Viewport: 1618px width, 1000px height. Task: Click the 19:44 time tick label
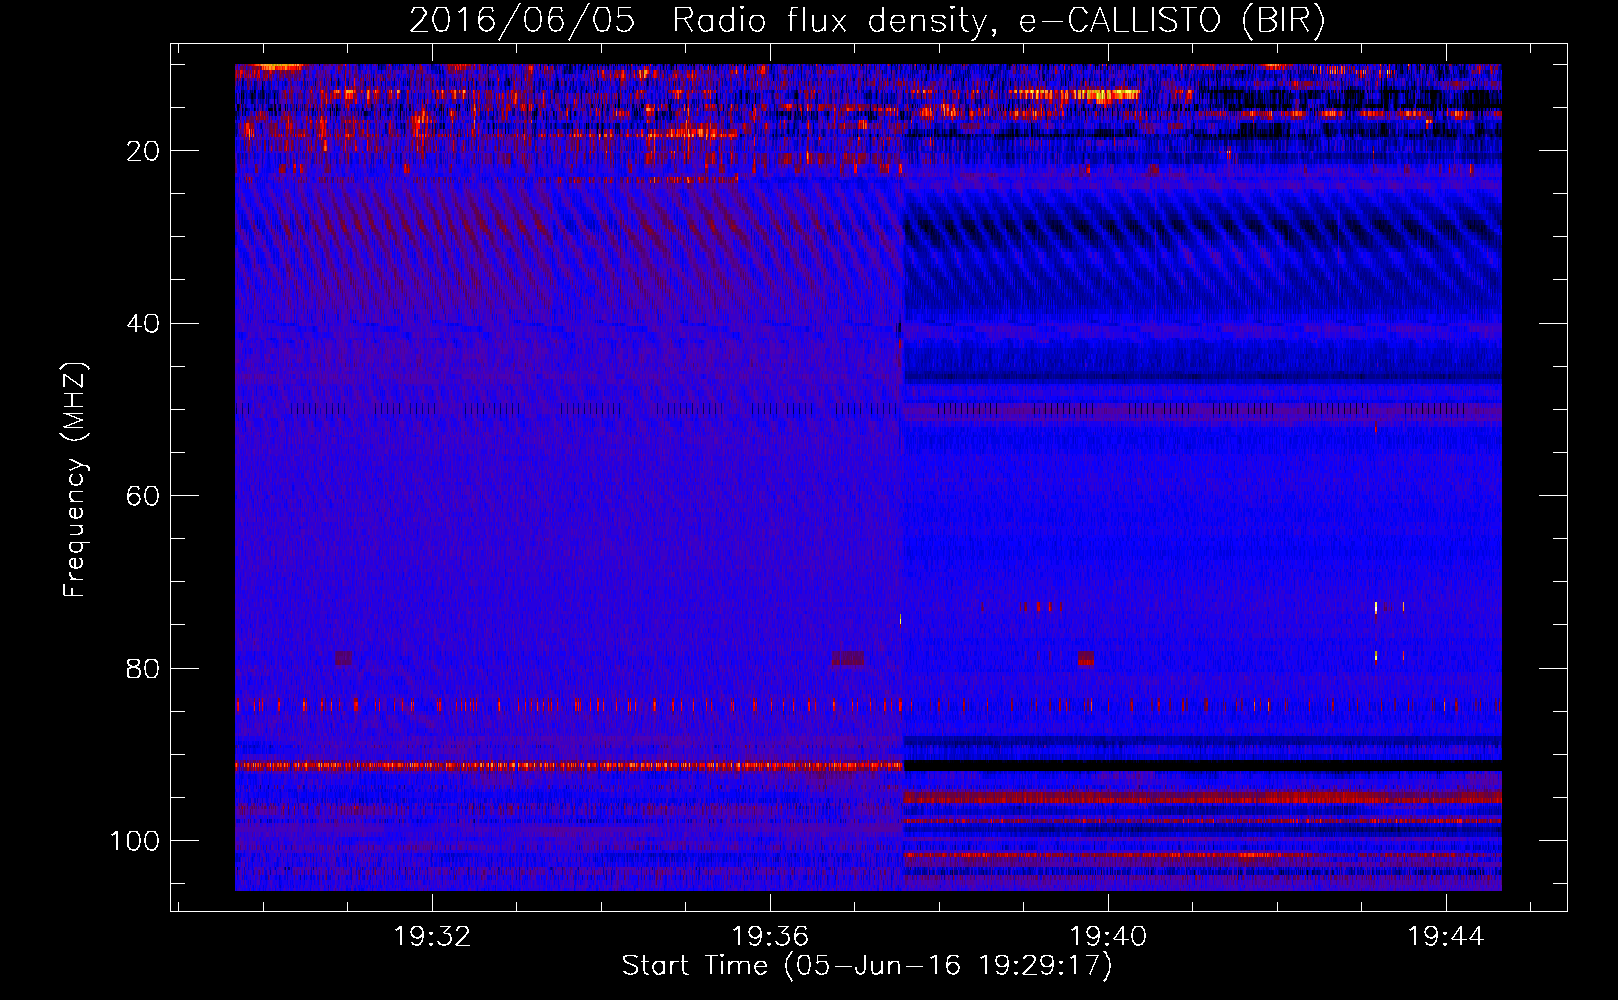(x=1446, y=937)
